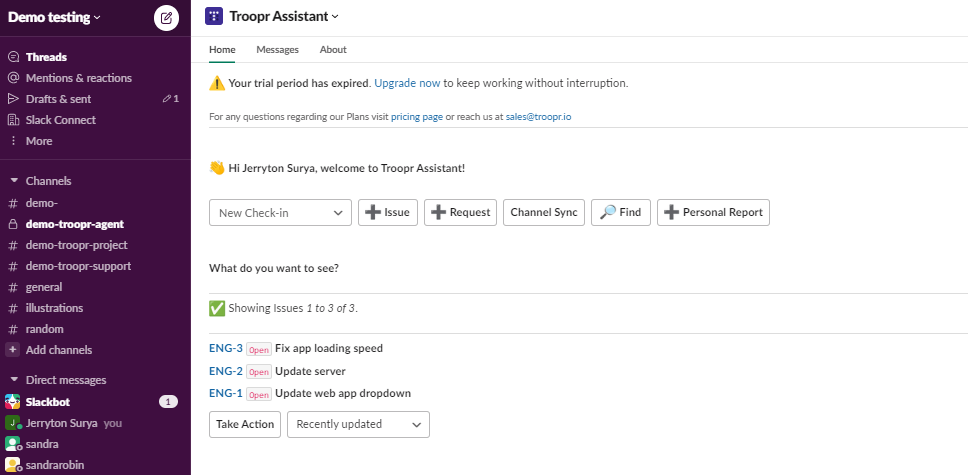Click the Troopr Assistant app logo icon
This screenshot has height=475, width=968.
[x=214, y=17]
